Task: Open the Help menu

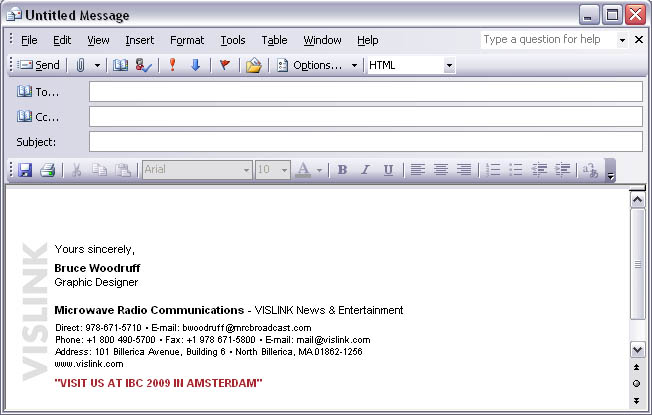Action: pos(368,40)
